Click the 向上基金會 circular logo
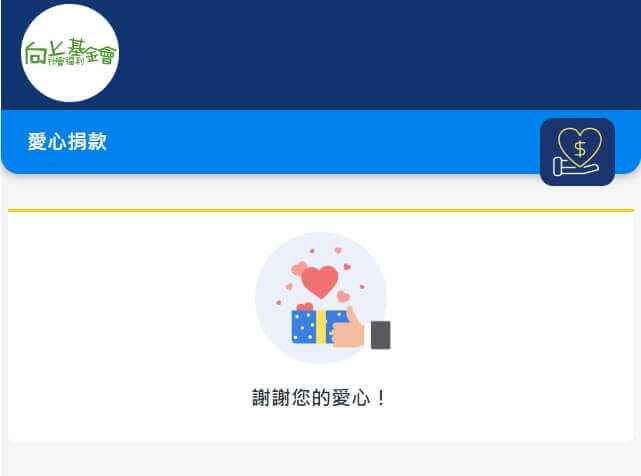Screen dimensions: 641x476 [70, 53]
